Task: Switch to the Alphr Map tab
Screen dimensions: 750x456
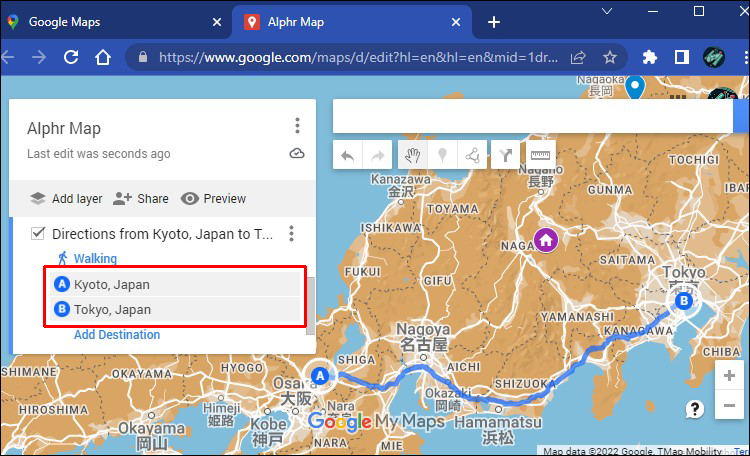Action: (x=352, y=22)
